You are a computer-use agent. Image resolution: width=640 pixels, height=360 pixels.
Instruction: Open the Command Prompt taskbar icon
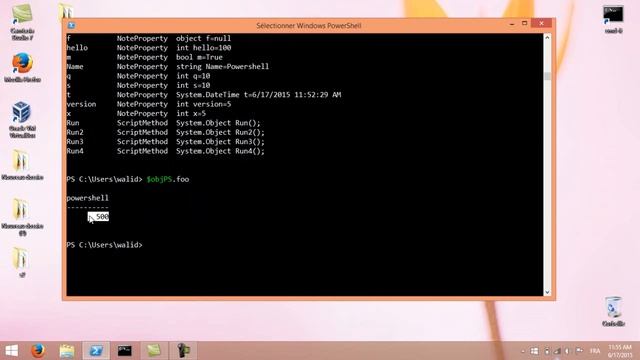point(125,351)
